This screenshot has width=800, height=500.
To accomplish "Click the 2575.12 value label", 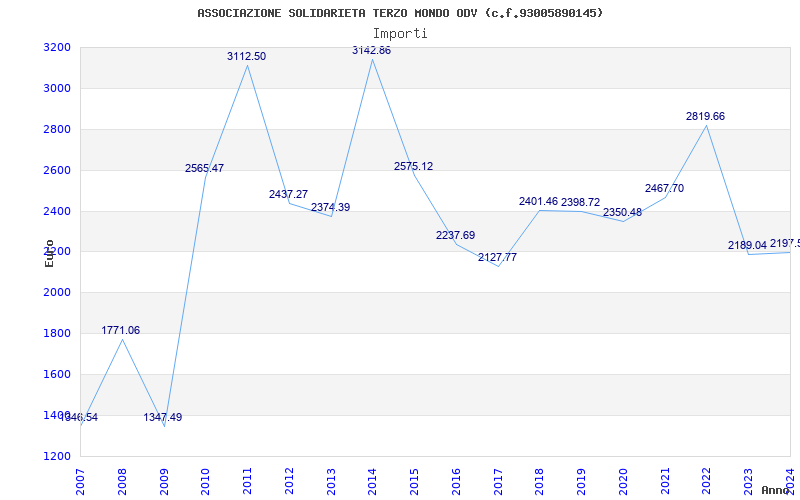I will (413, 166).
